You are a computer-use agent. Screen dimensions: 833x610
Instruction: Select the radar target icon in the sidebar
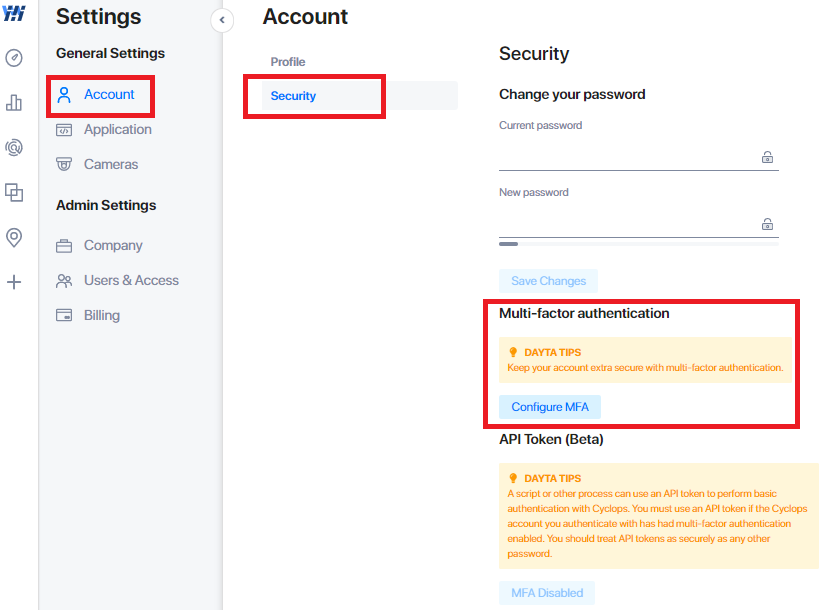click(x=14, y=147)
